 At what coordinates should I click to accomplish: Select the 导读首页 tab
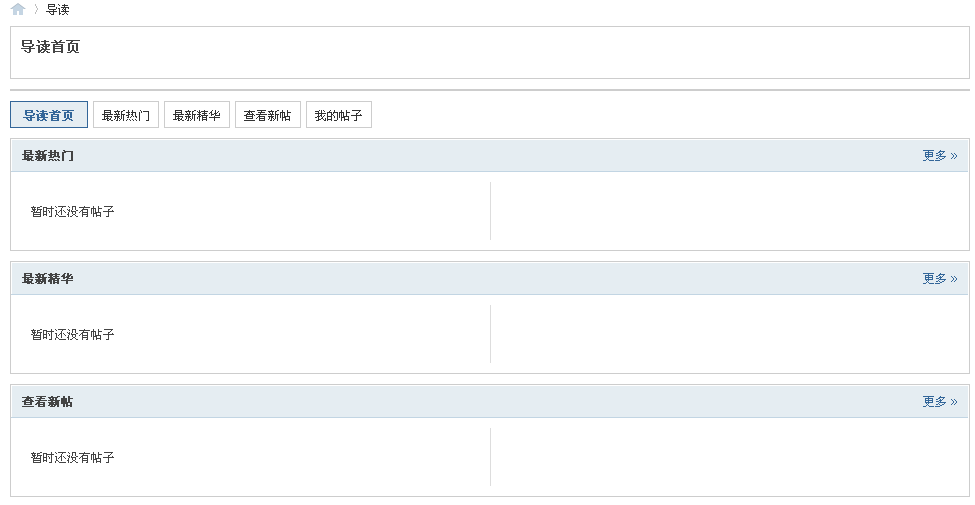49,115
